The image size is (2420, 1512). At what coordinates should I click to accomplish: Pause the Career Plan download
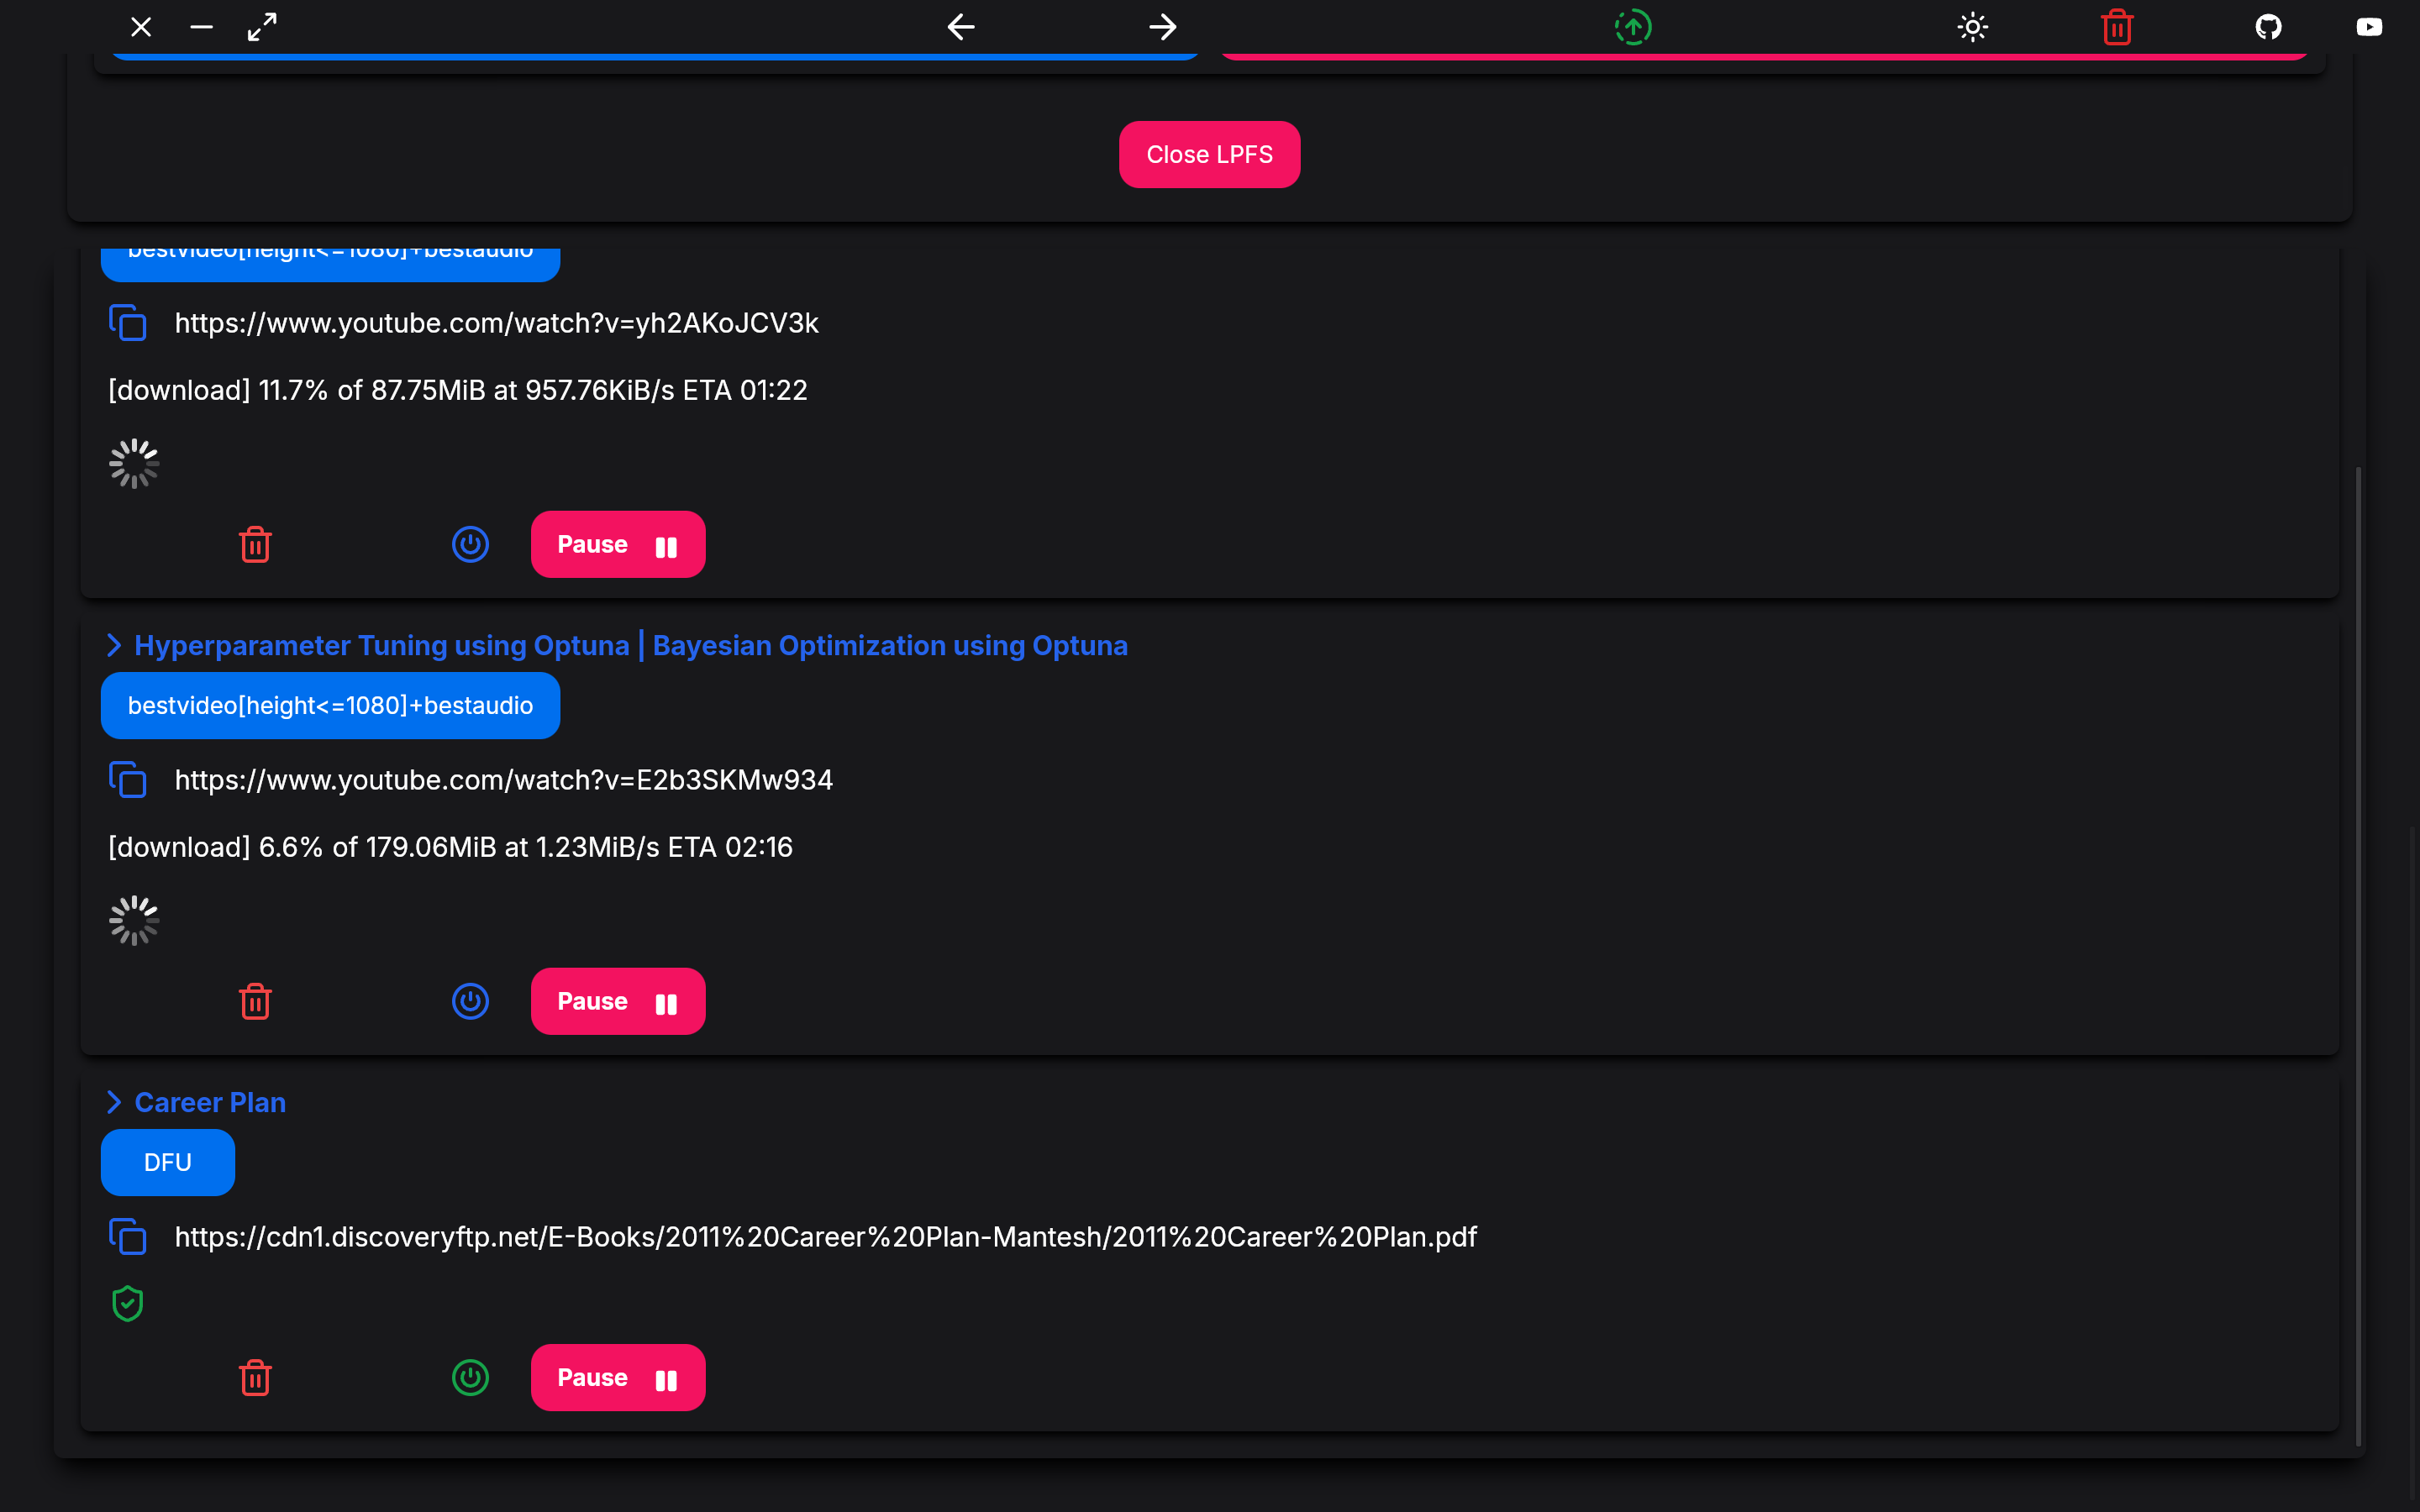pyautogui.click(x=617, y=1378)
